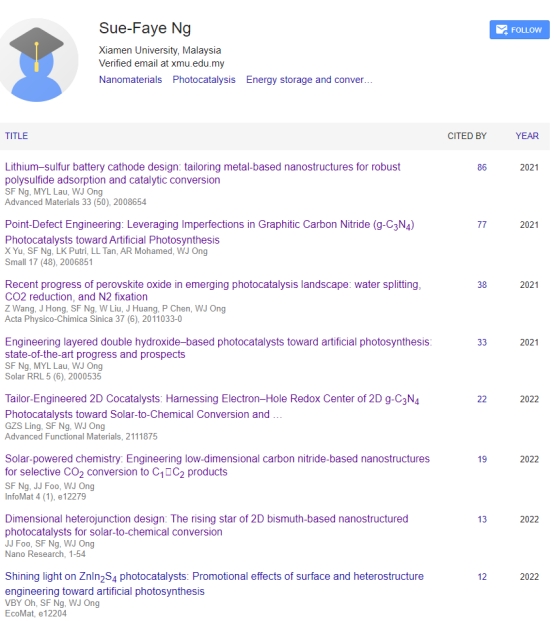Open the Nanomaterials interest tag
The height and width of the screenshot is (621, 554).
click(130, 80)
